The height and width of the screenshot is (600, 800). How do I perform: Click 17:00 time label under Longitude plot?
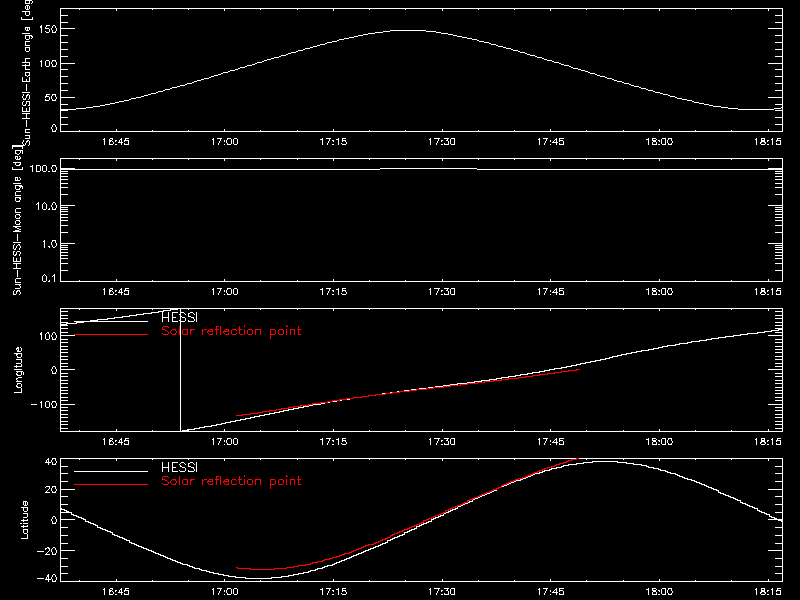click(224, 442)
